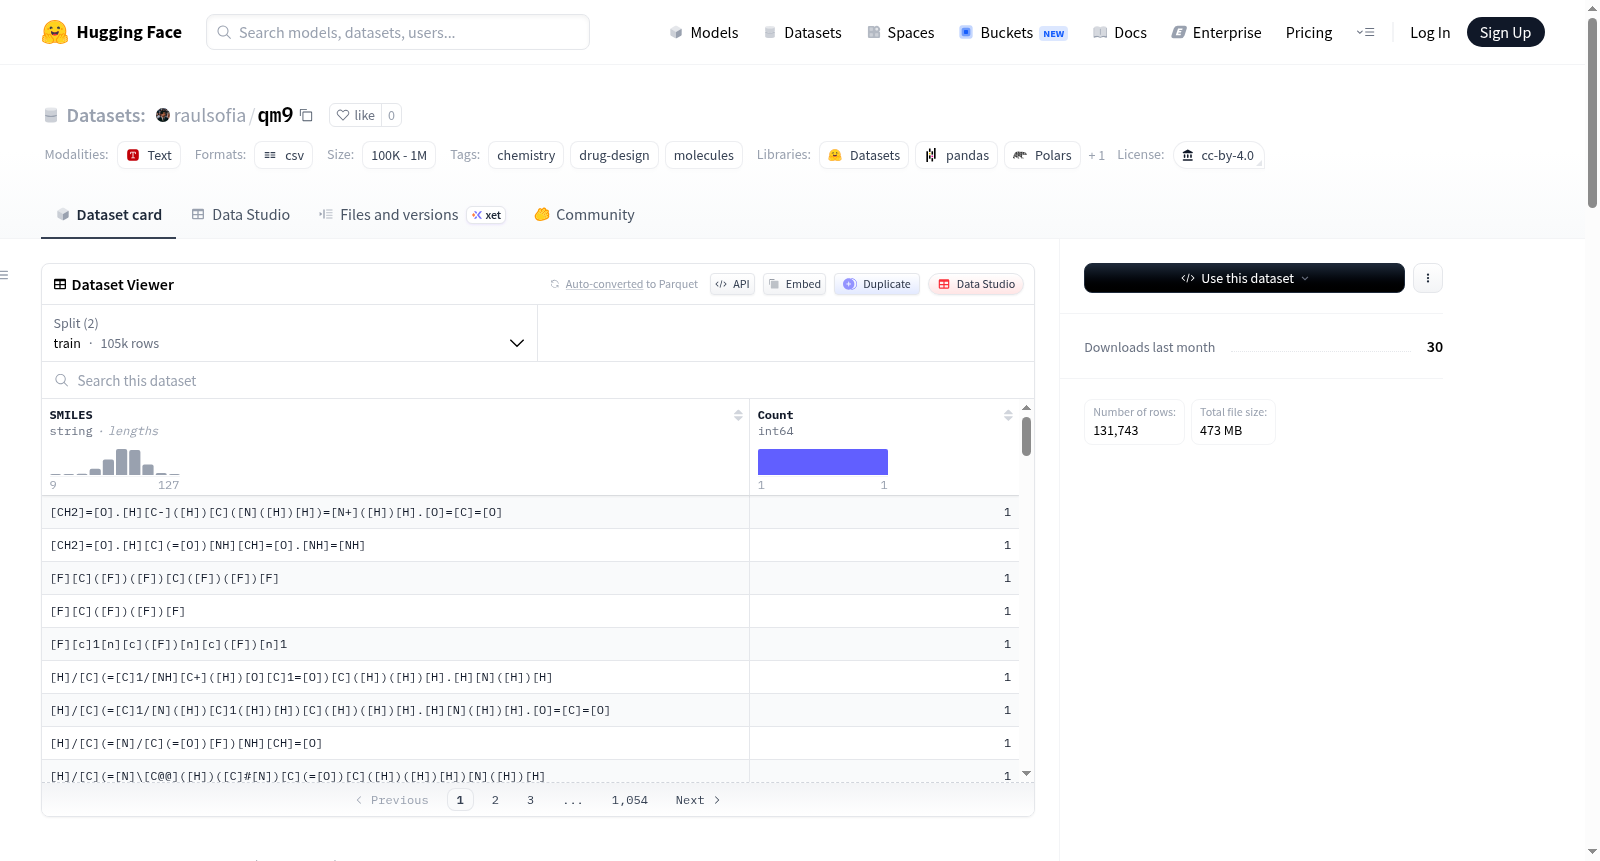Expand the Split train dropdown
This screenshot has width=1600, height=861.
[289, 333]
